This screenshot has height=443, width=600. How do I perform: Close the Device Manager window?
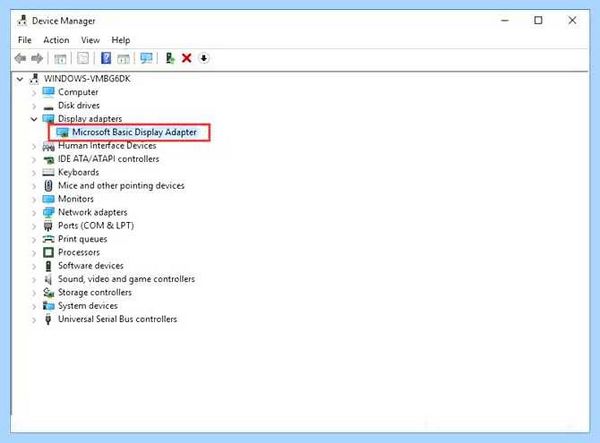[x=572, y=20]
